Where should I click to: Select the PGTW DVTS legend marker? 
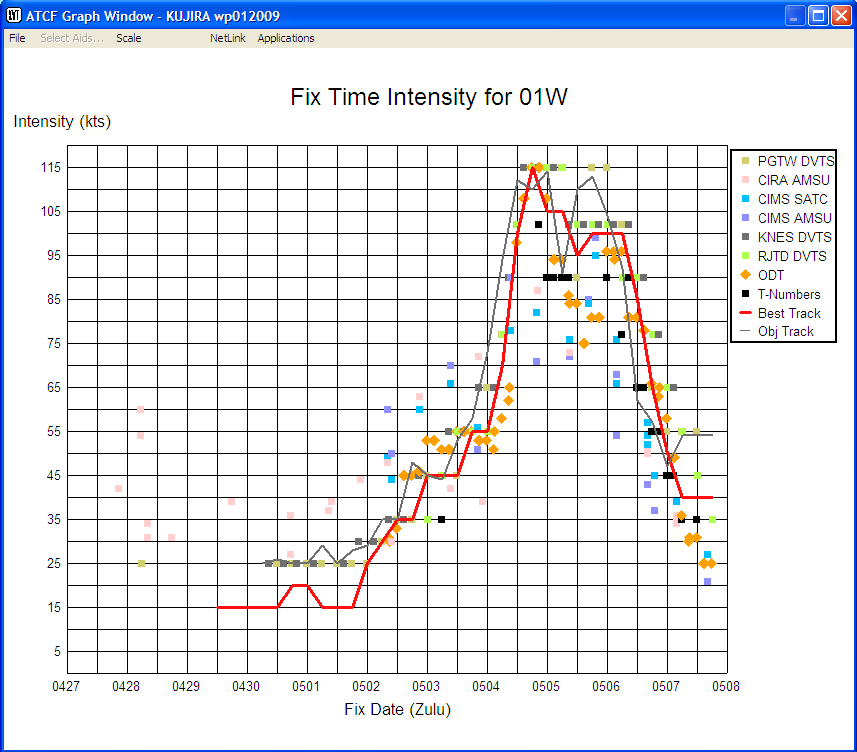[745, 161]
